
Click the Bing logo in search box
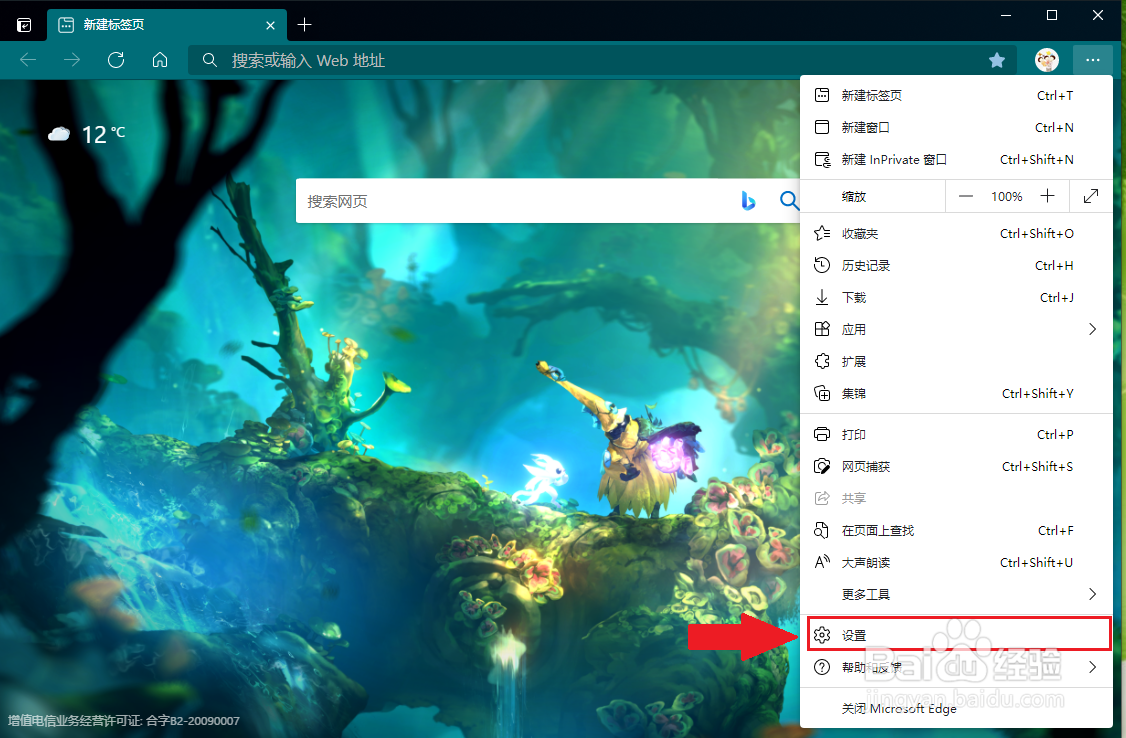point(748,201)
